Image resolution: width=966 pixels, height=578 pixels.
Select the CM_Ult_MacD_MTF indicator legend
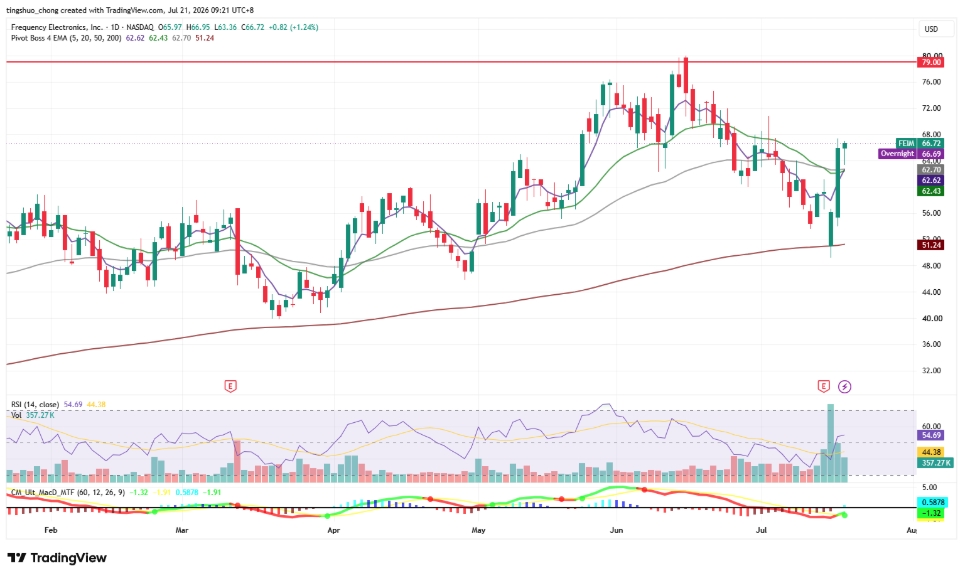click(69, 492)
